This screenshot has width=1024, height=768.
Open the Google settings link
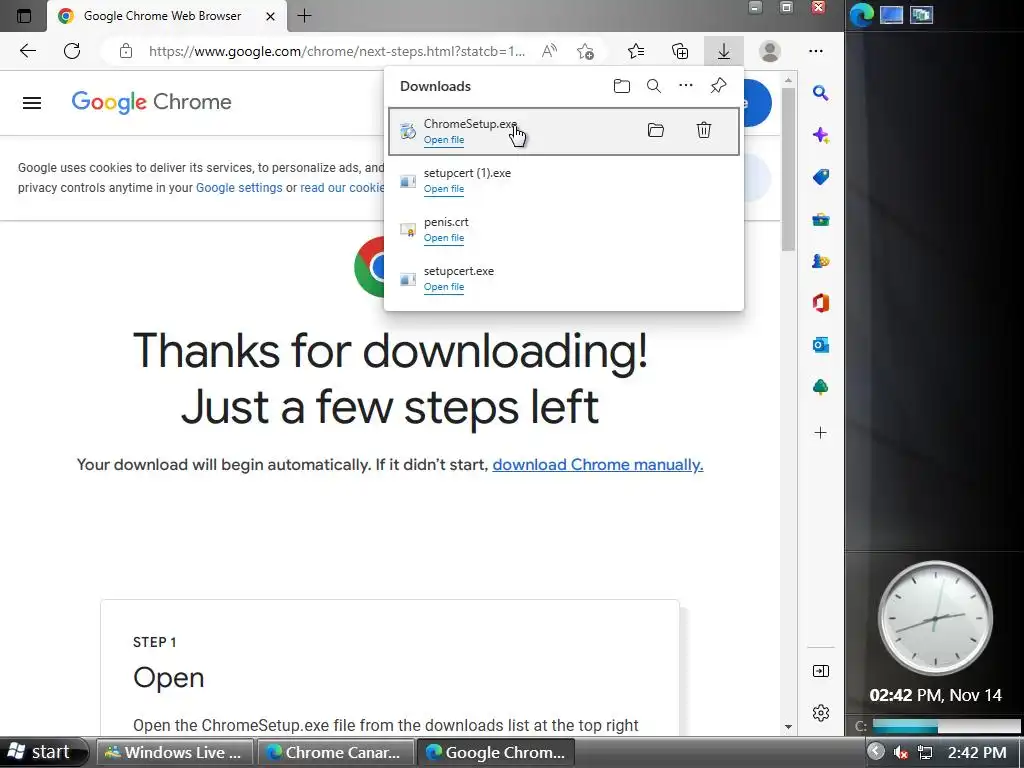click(x=239, y=187)
